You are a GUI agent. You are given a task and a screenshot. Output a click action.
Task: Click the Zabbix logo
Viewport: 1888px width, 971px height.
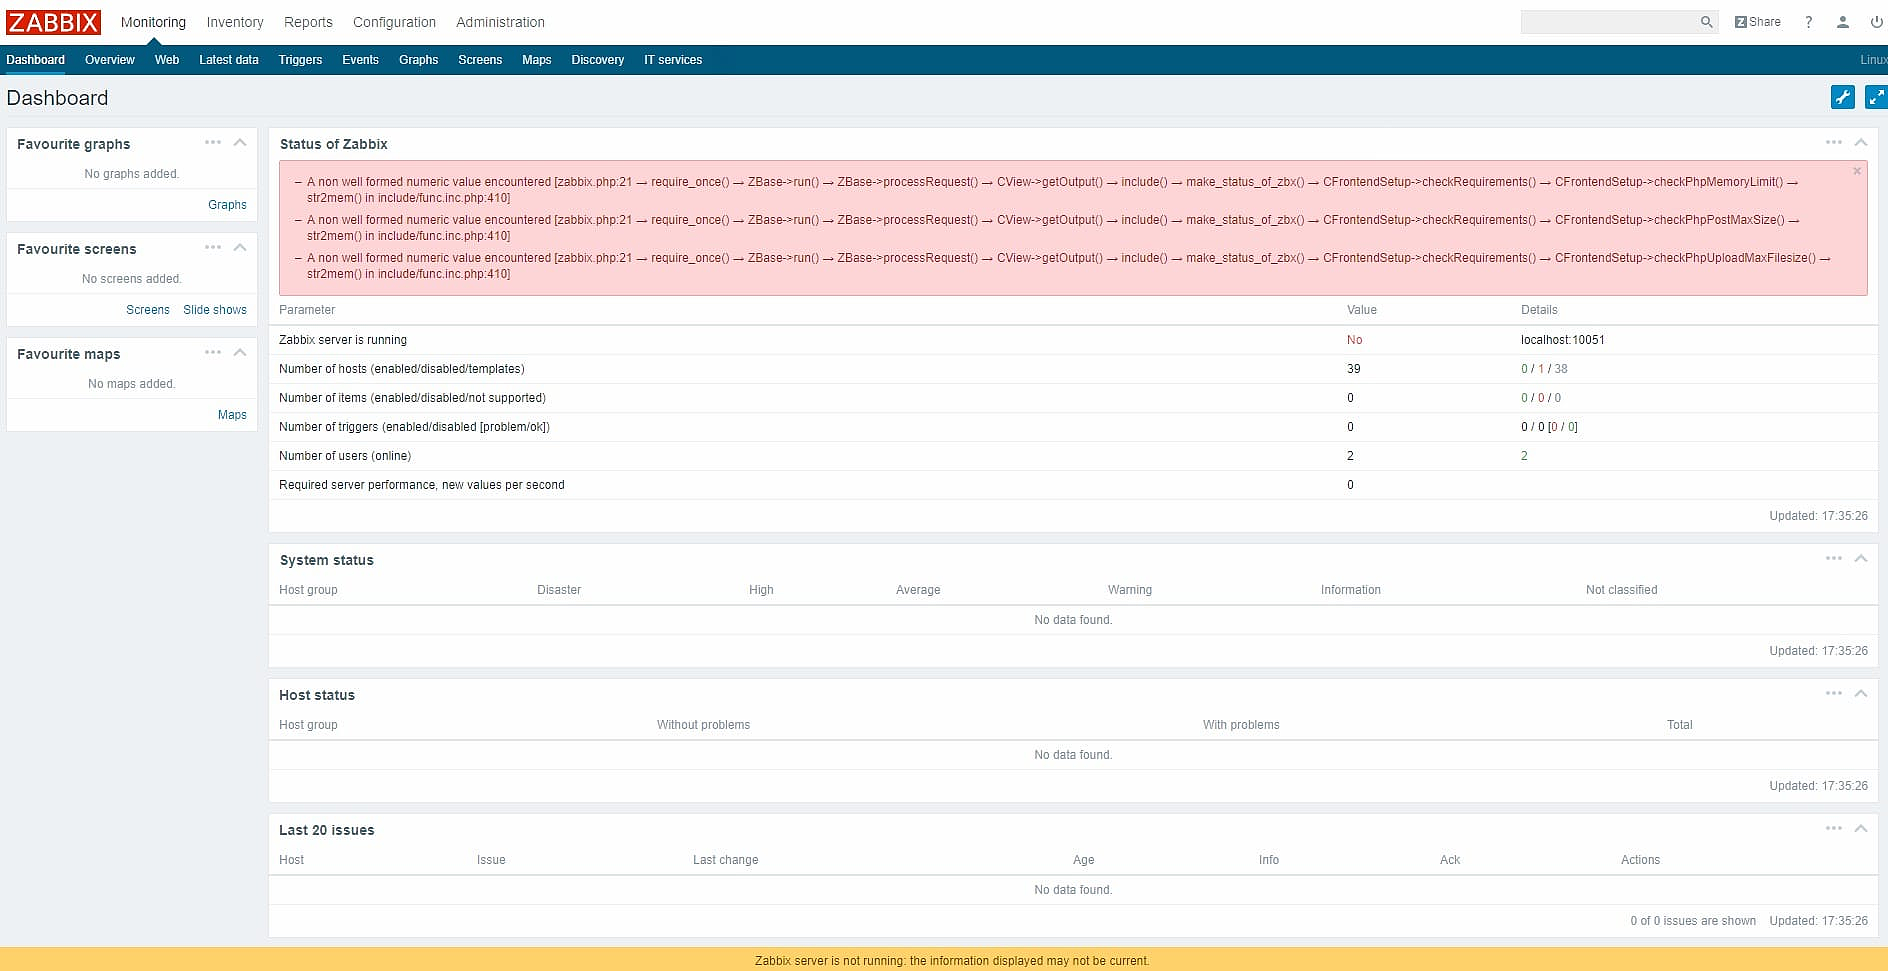[54, 22]
